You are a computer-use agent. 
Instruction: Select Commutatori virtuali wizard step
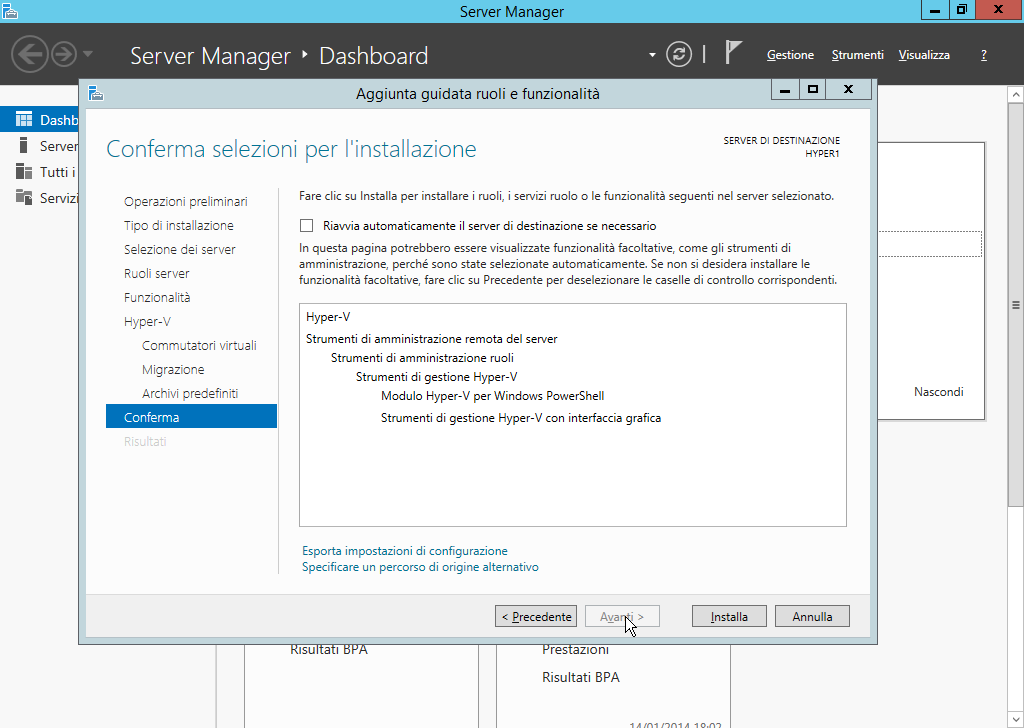coord(199,346)
